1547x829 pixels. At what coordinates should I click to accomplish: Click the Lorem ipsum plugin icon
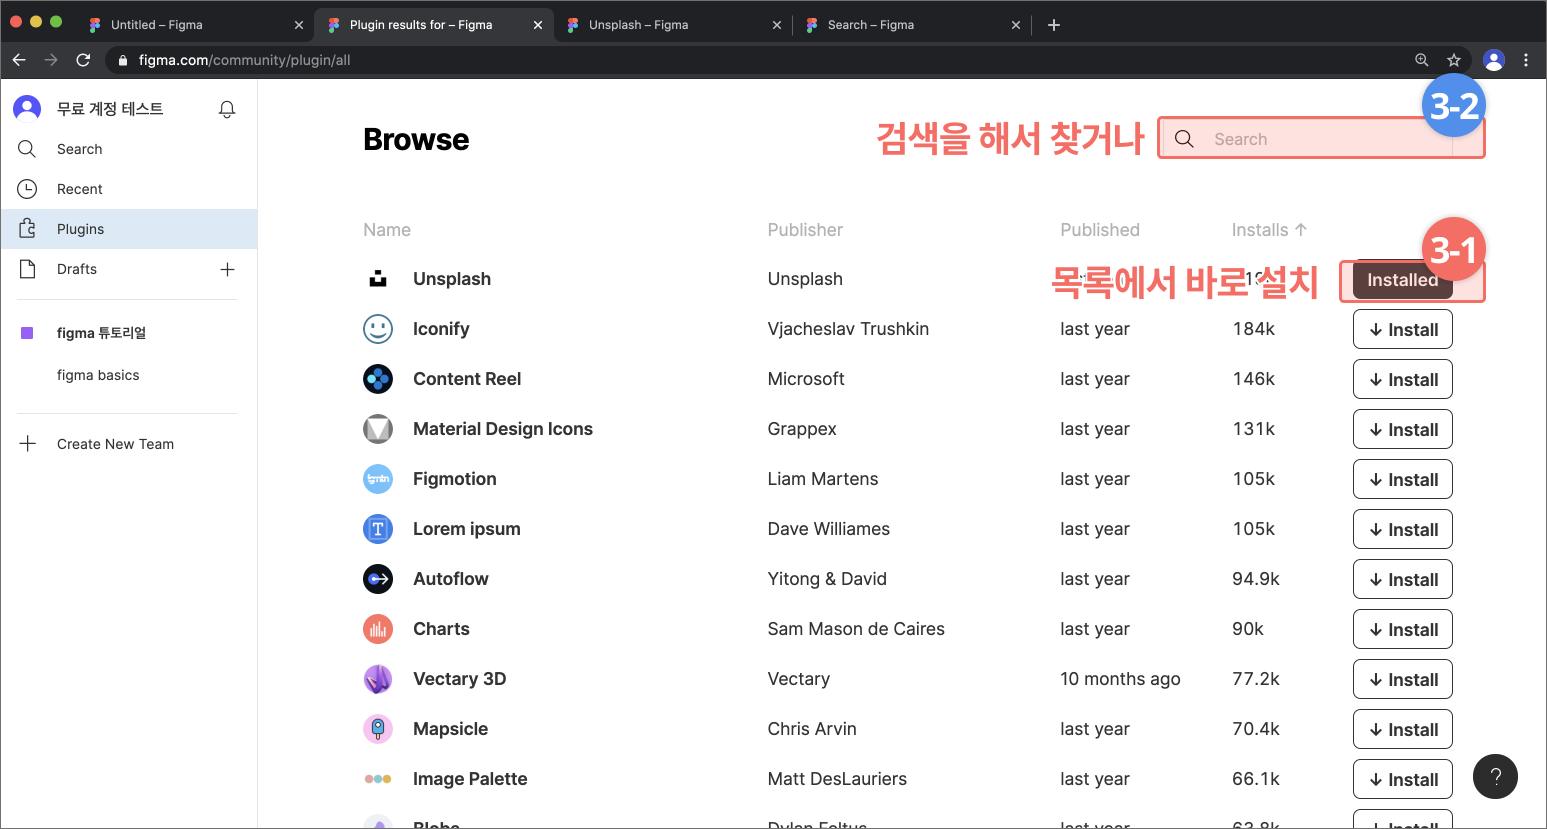coord(378,529)
